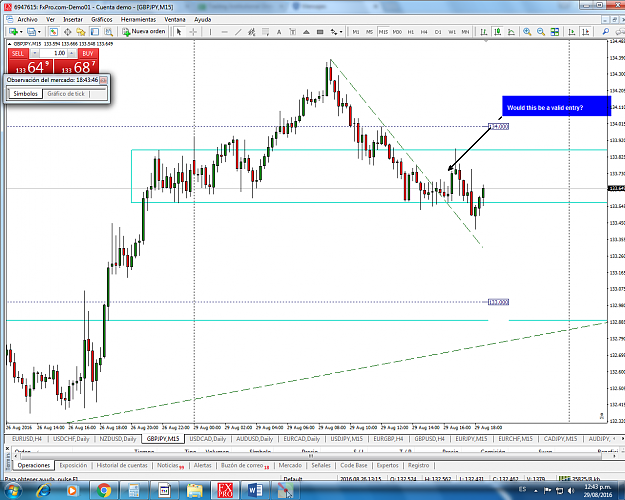Select the M1 timeframe

356,32
